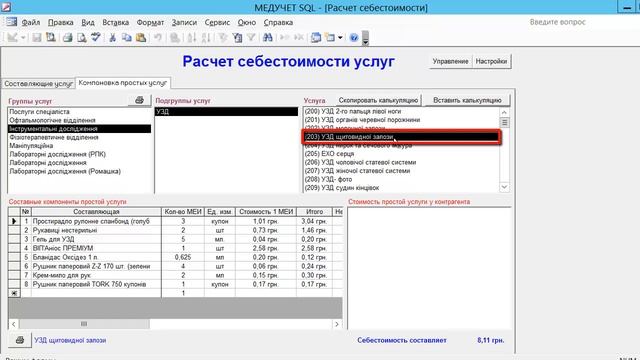Open the Database Window toolbar icon
Viewport: 640px width, 360px height.
tap(316, 38)
